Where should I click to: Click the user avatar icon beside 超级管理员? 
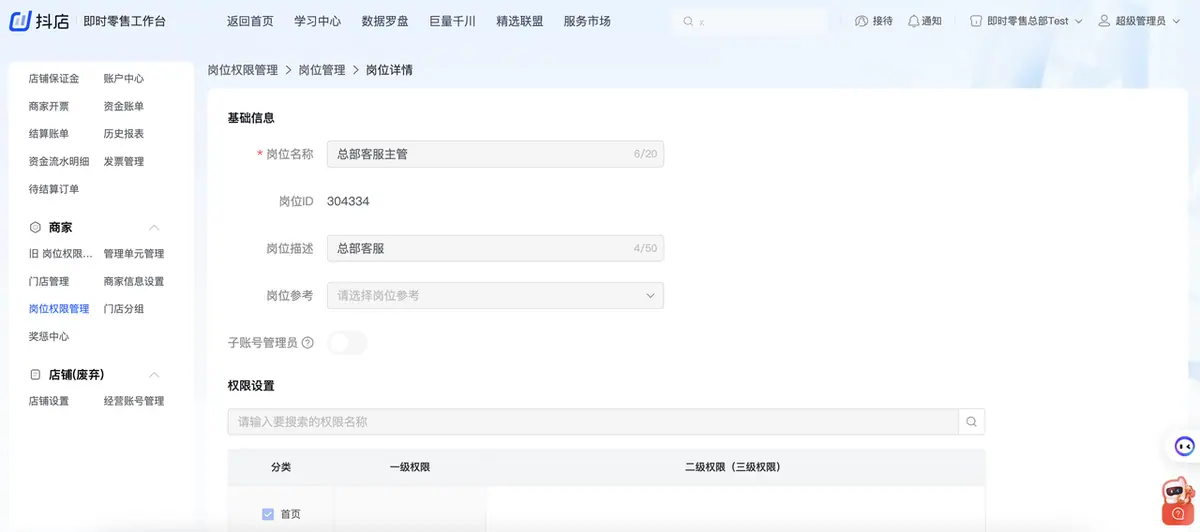pyautogui.click(x=1104, y=21)
